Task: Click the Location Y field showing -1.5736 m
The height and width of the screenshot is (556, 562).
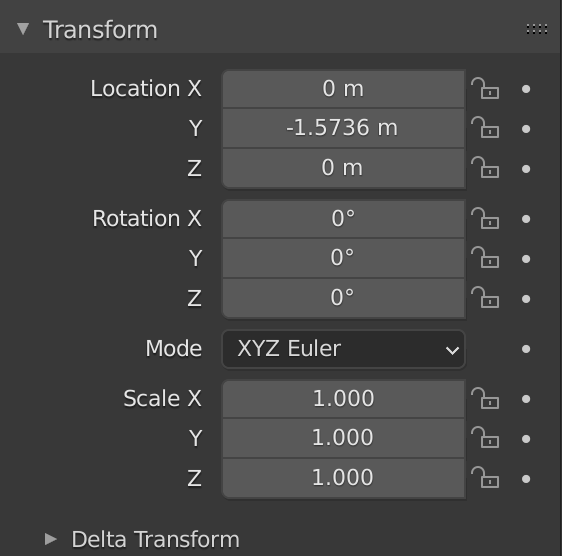Action: 343,128
